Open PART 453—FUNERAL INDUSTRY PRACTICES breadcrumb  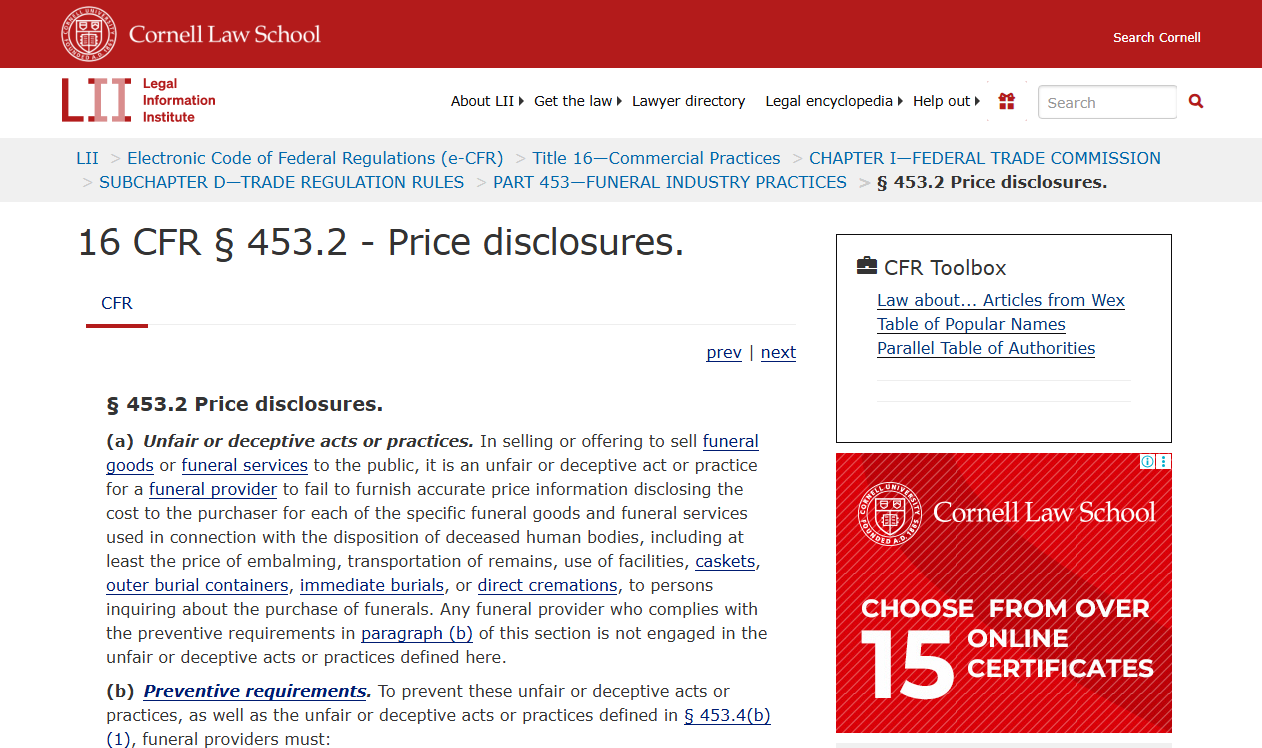click(x=670, y=182)
